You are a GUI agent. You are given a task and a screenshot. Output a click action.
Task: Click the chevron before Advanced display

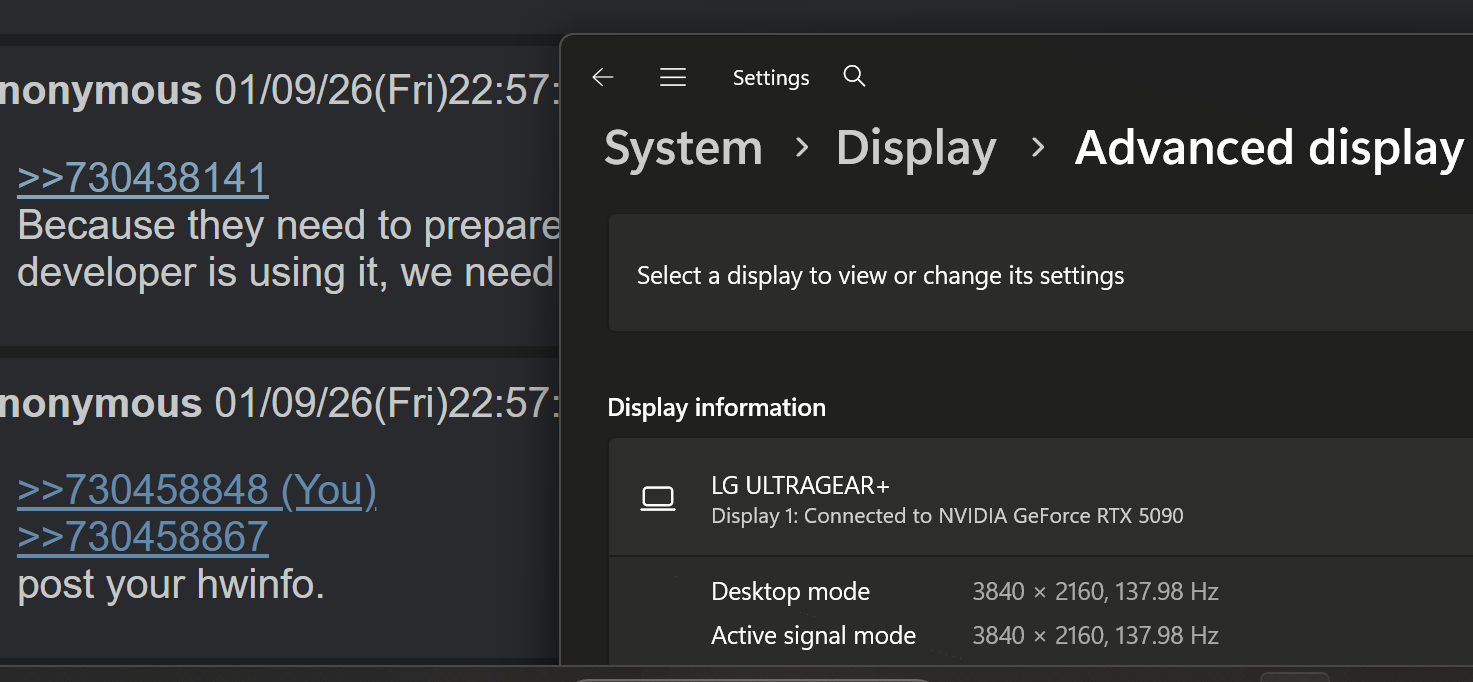1038,148
